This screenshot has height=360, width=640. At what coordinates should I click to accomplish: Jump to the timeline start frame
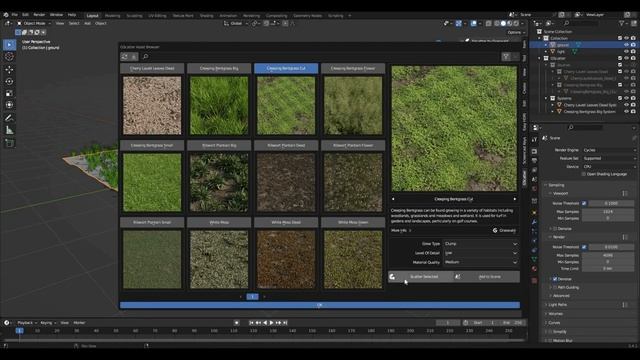[251, 322]
